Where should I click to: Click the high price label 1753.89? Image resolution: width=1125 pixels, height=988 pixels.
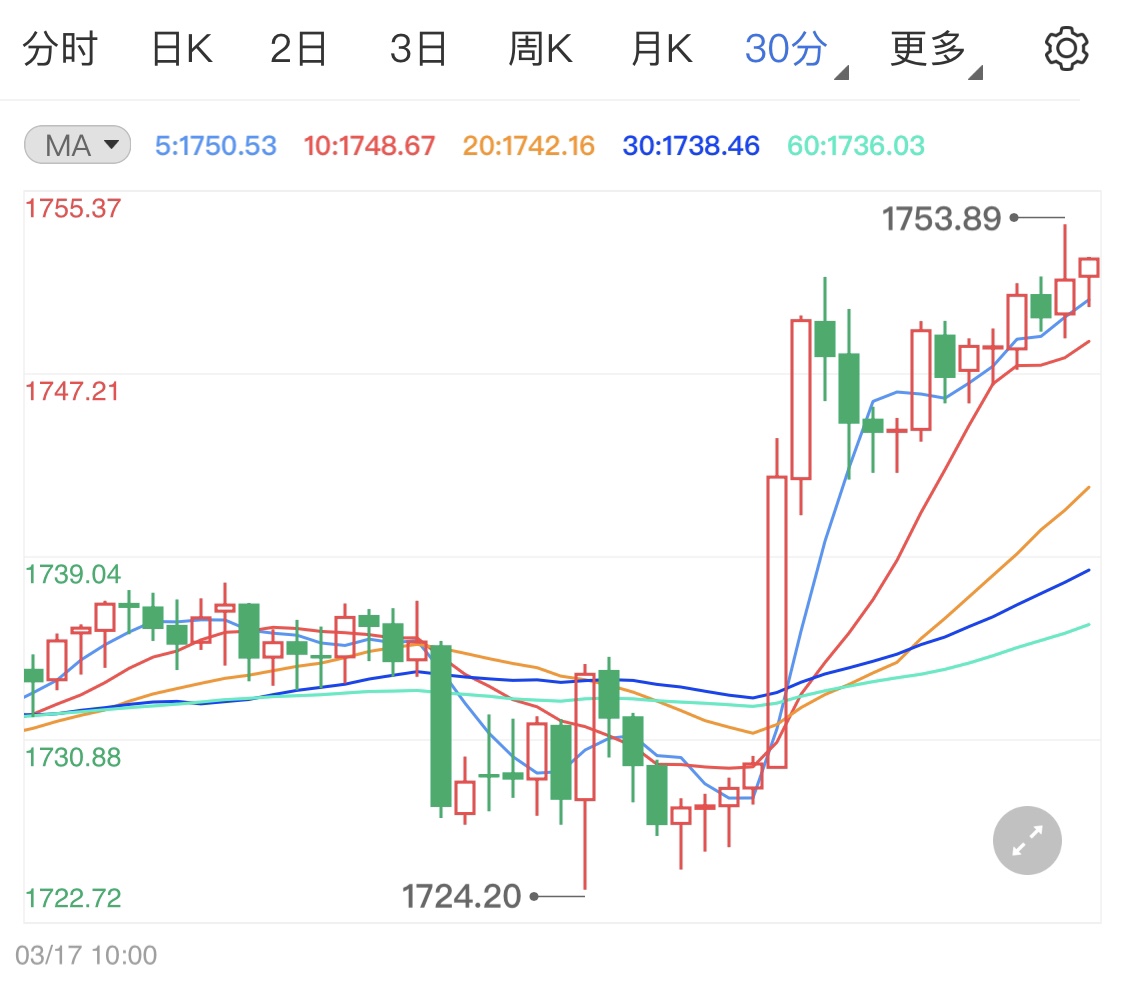[x=941, y=218]
